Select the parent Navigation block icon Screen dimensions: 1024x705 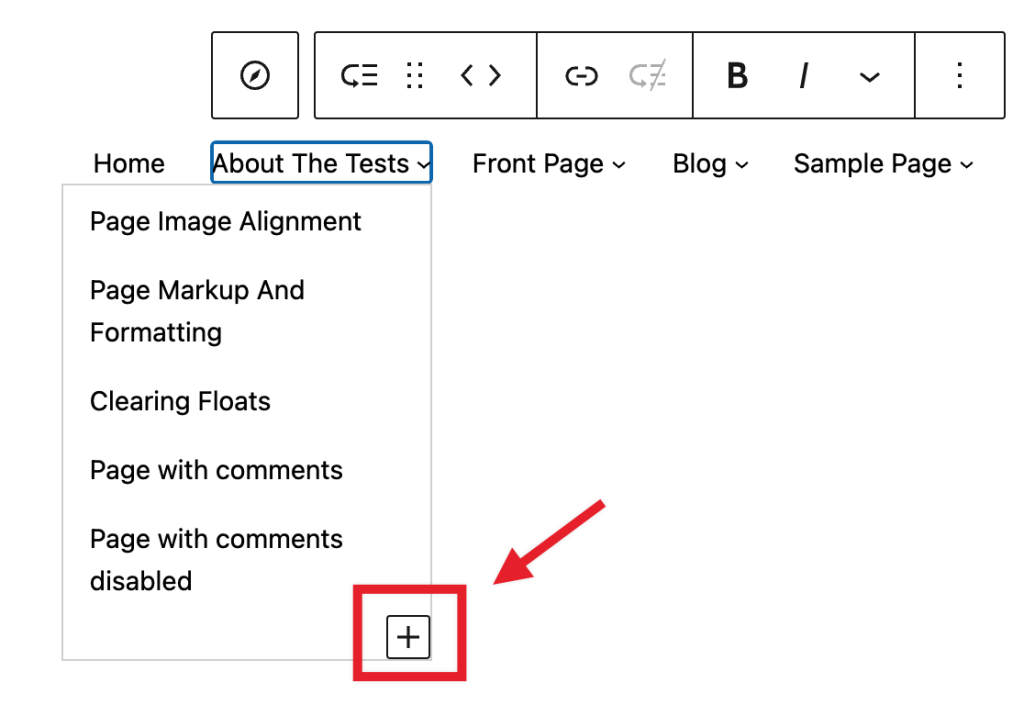coord(255,75)
